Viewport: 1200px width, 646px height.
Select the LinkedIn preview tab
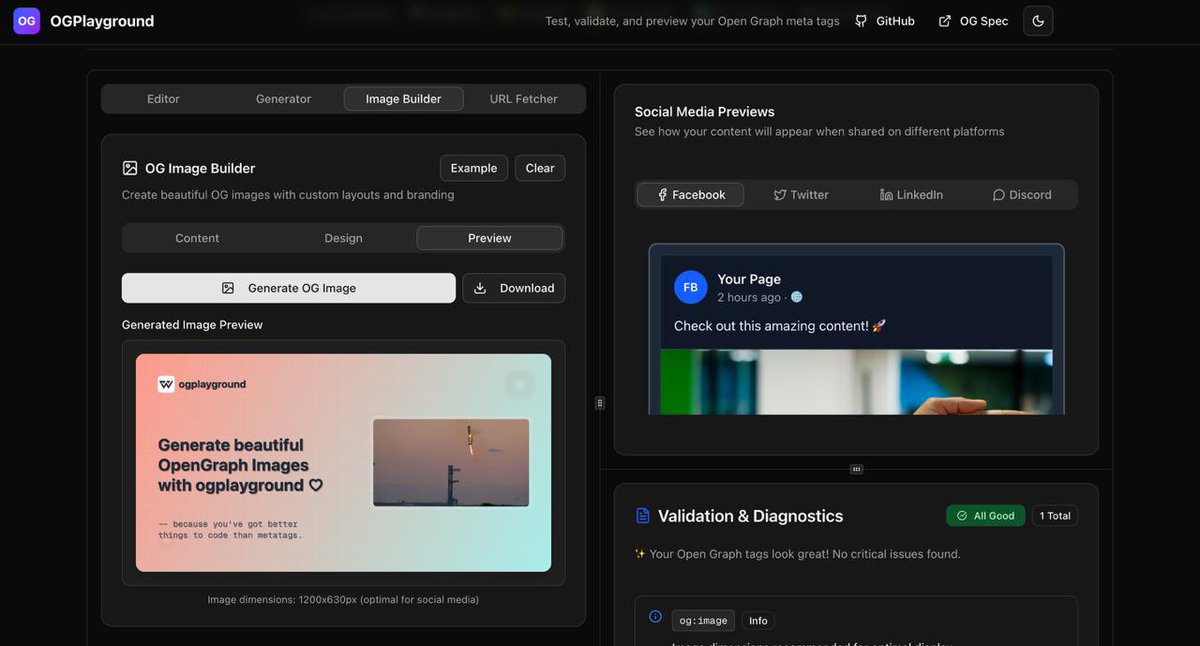911,195
